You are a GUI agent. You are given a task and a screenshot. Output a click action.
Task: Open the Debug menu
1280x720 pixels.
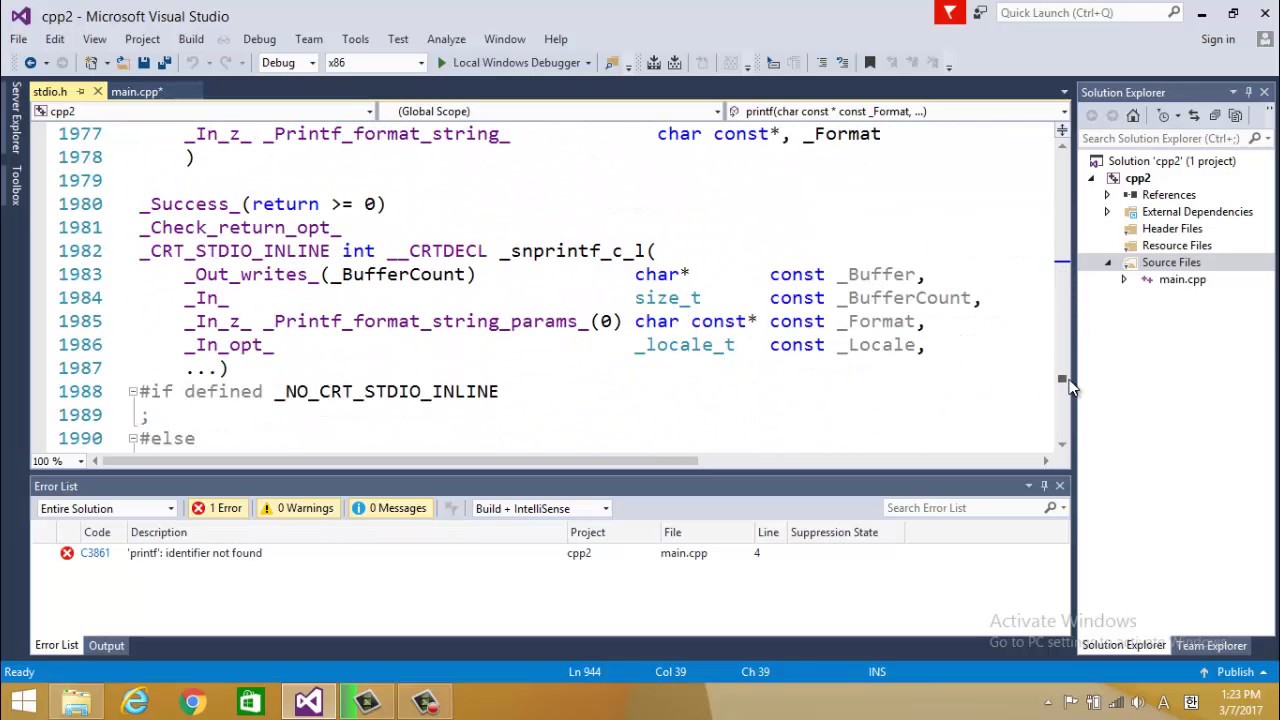[259, 39]
